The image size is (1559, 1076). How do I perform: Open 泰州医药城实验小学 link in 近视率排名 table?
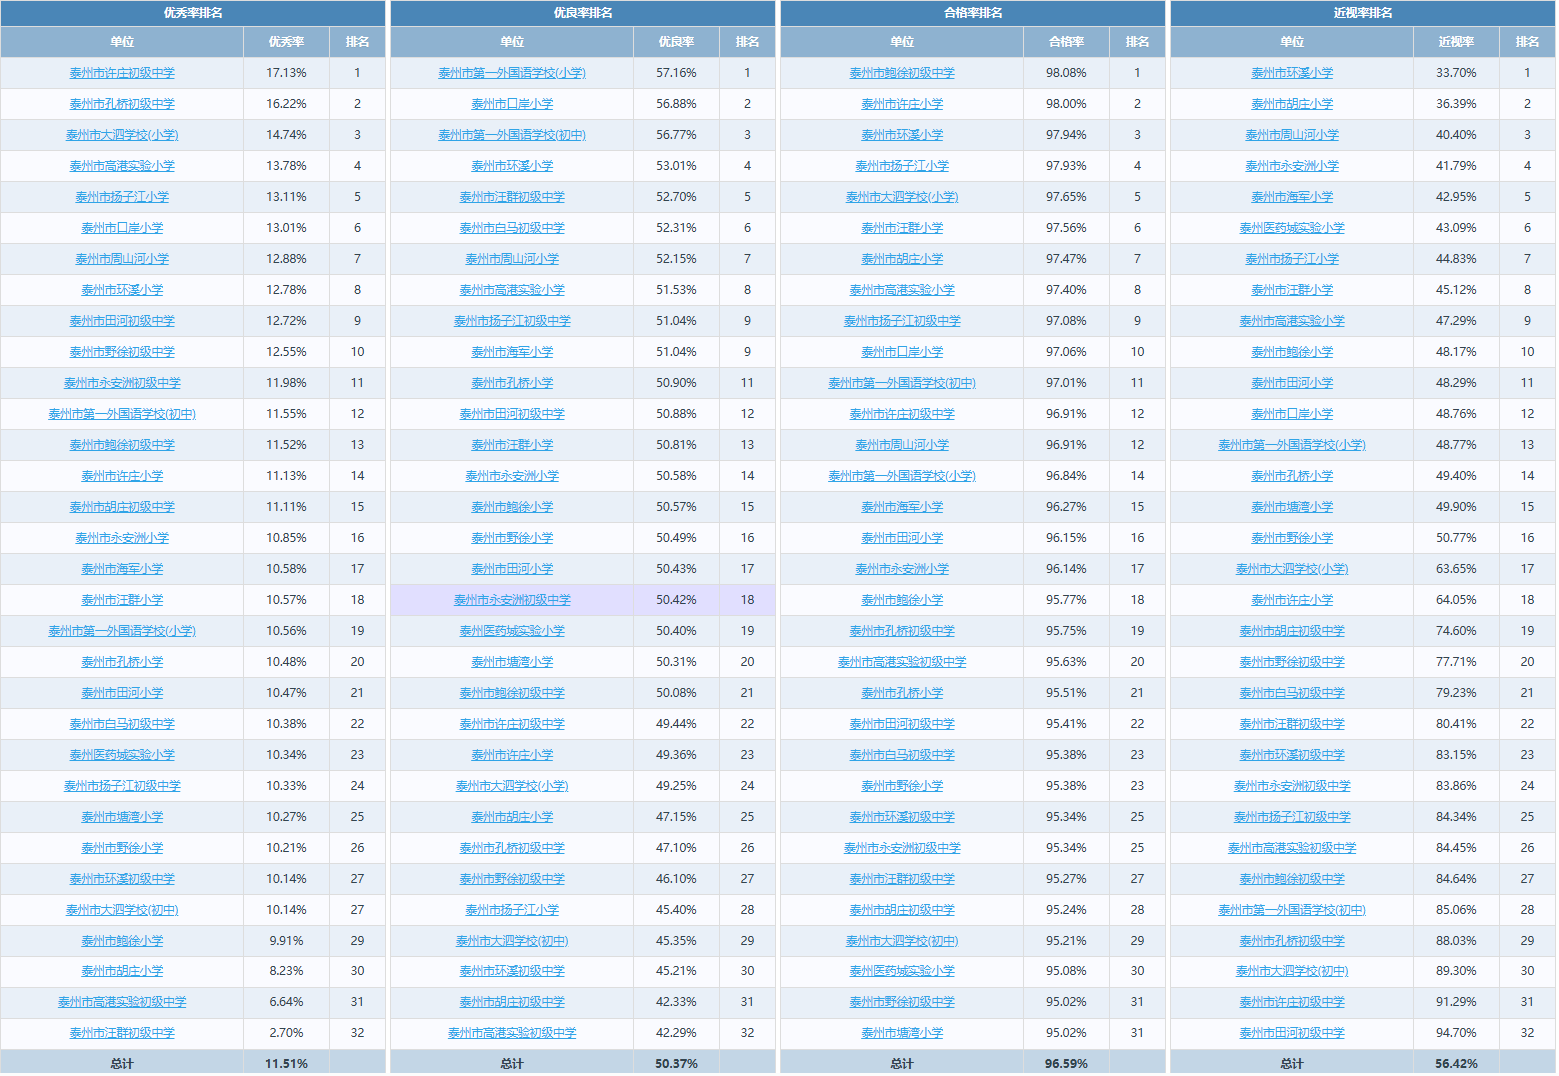point(1292,228)
